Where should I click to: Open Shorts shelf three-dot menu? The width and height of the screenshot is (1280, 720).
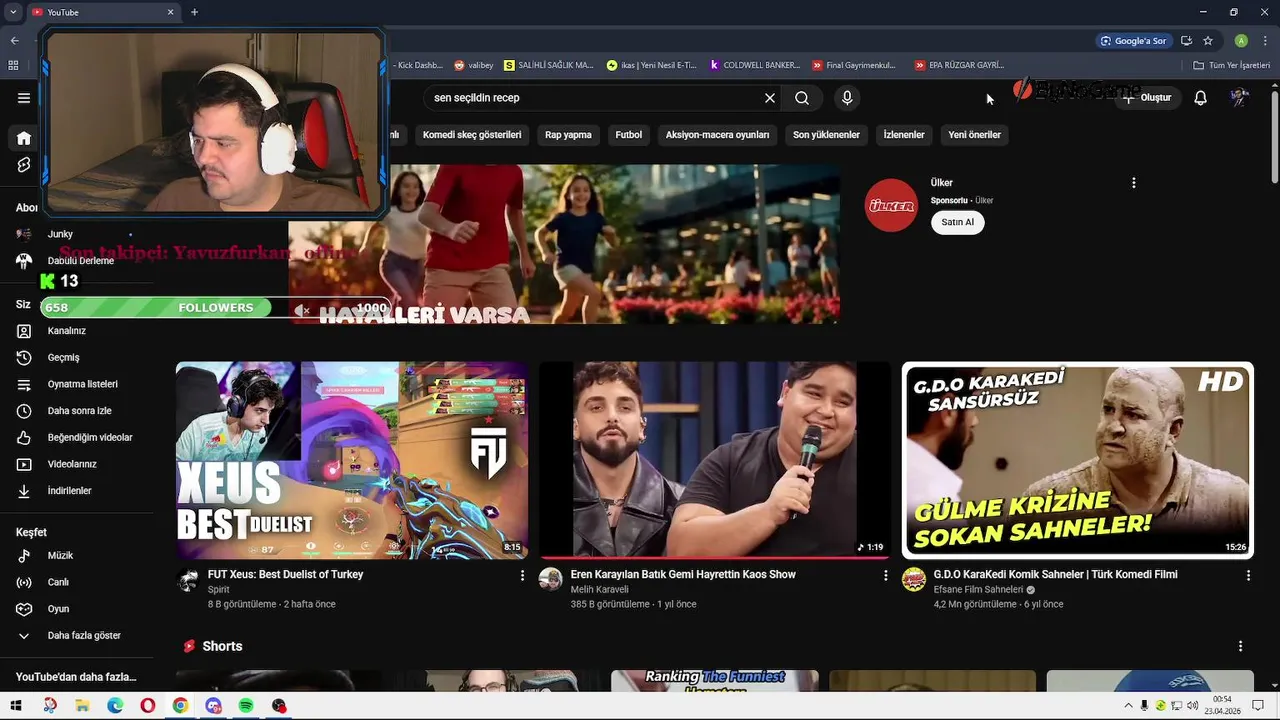point(1240,647)
